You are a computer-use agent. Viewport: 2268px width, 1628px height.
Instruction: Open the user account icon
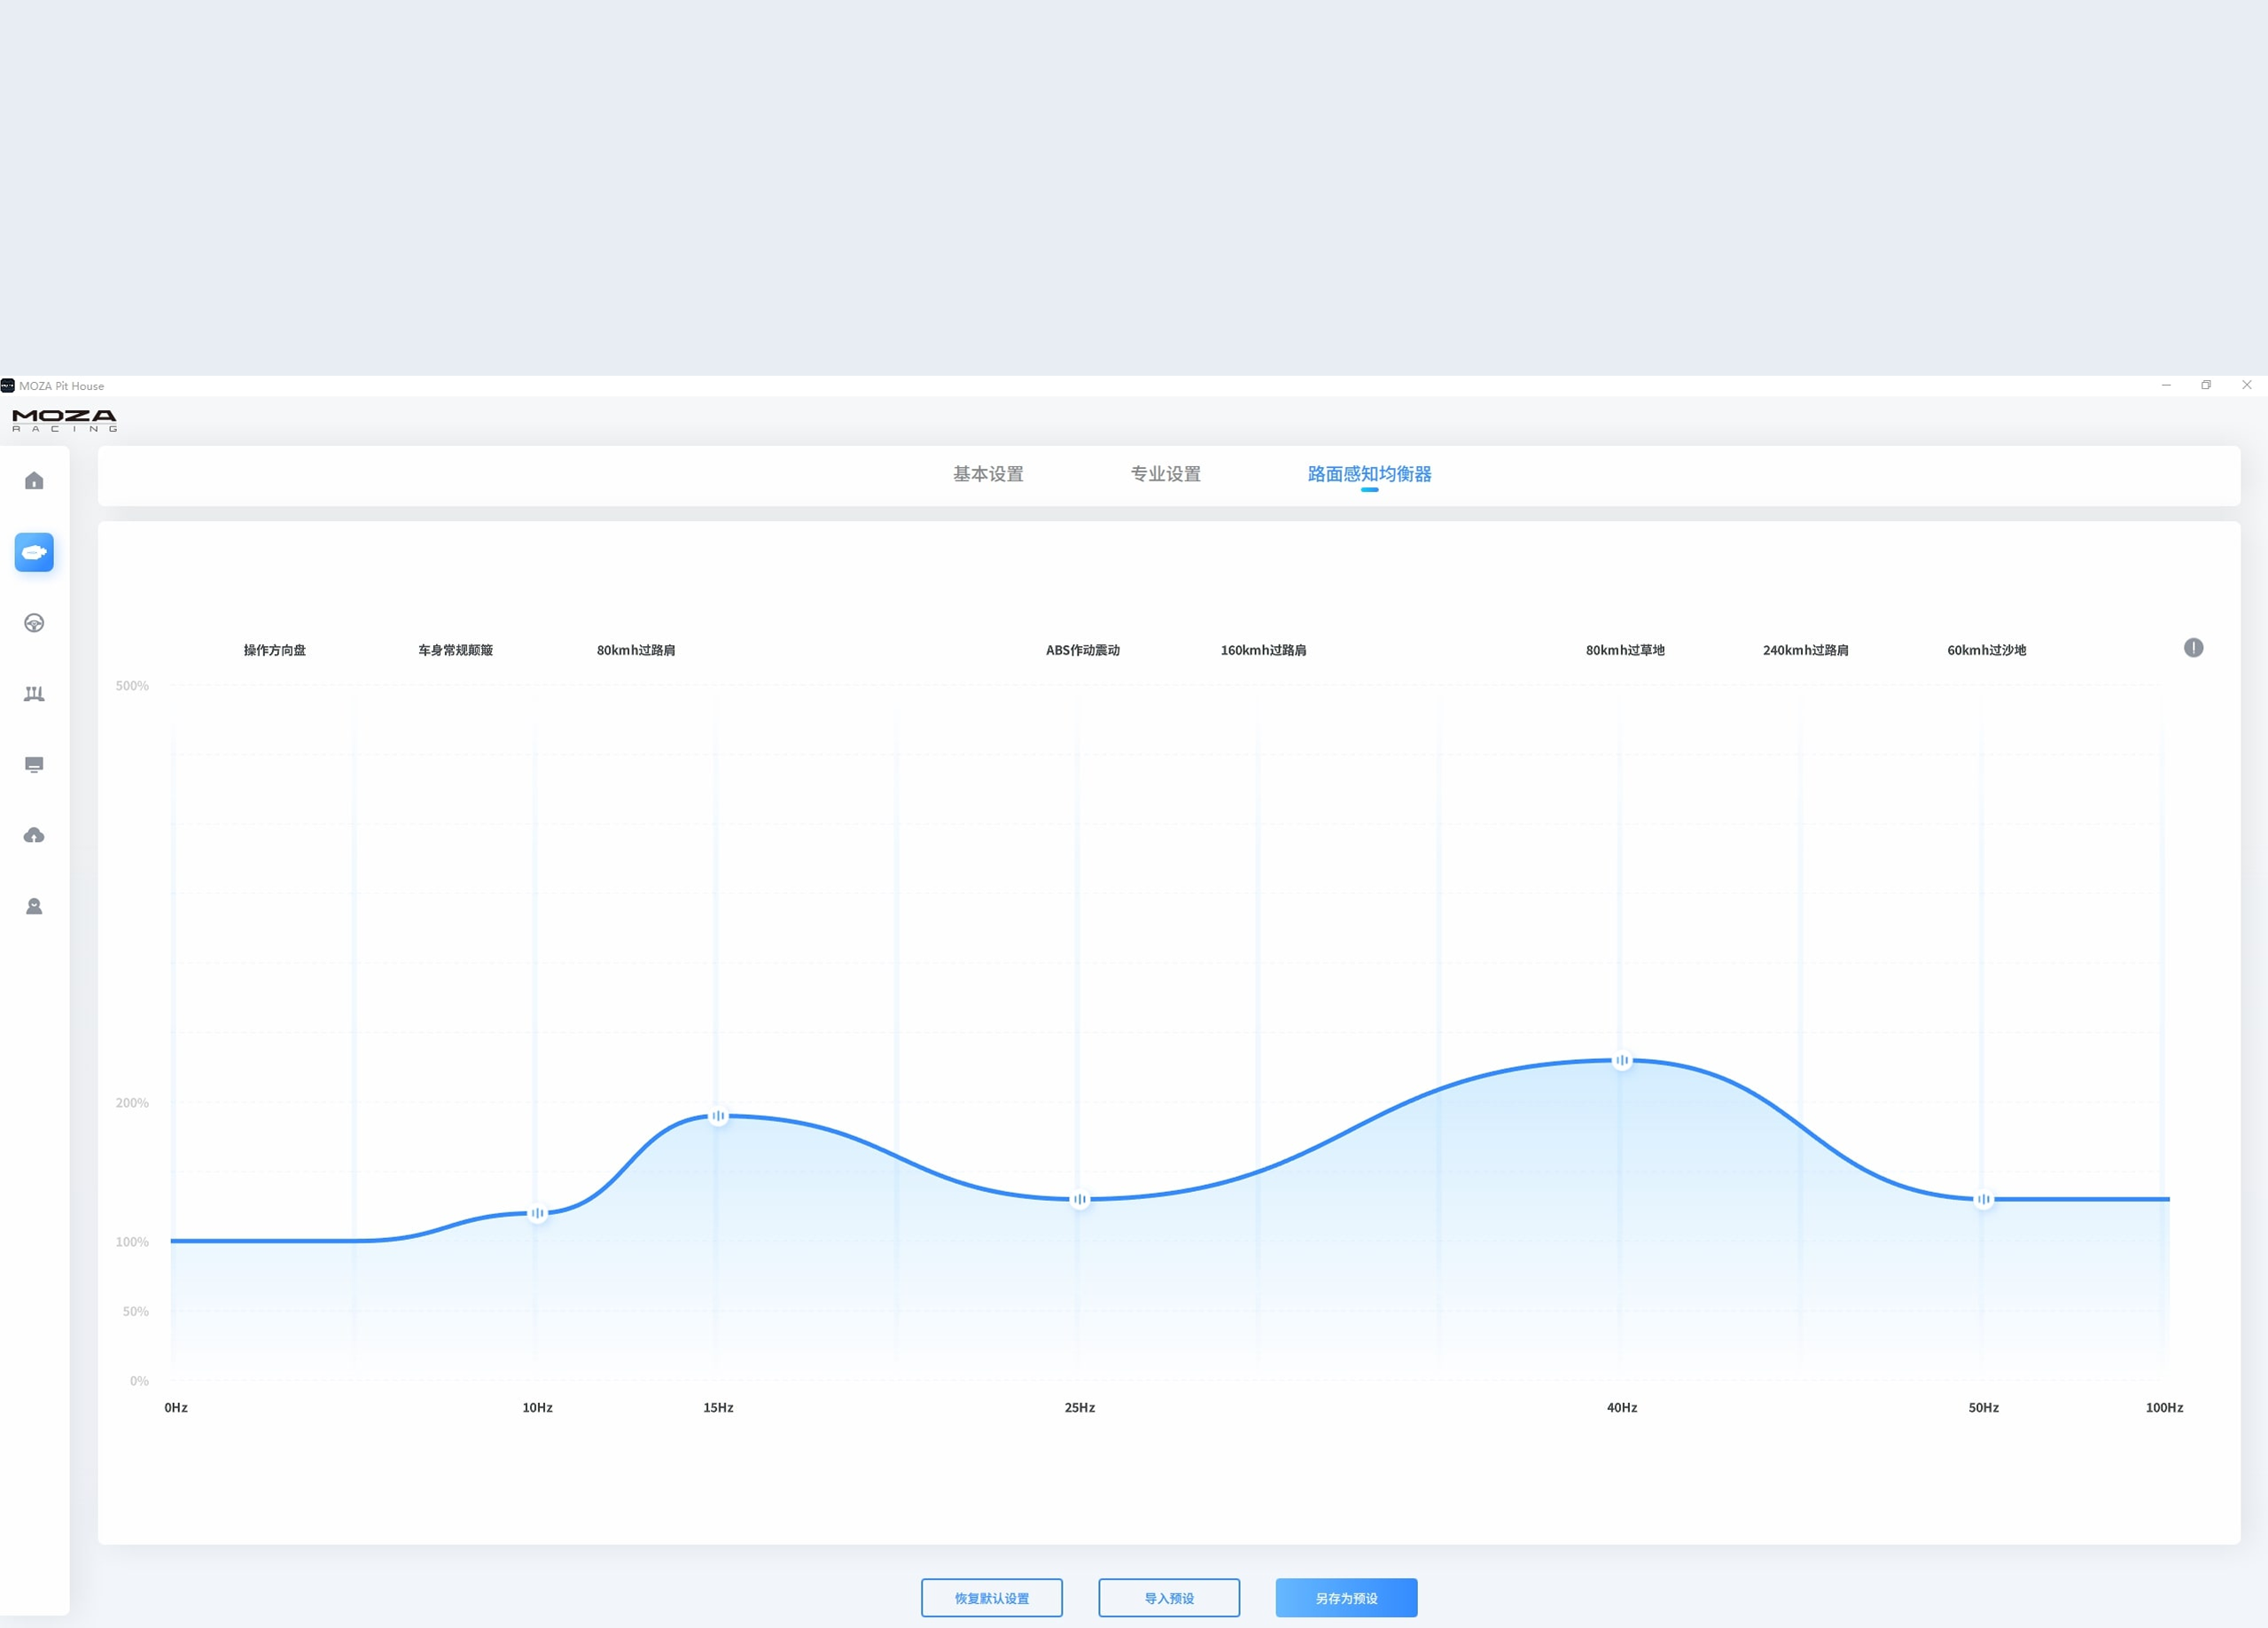tap(34, 906)
